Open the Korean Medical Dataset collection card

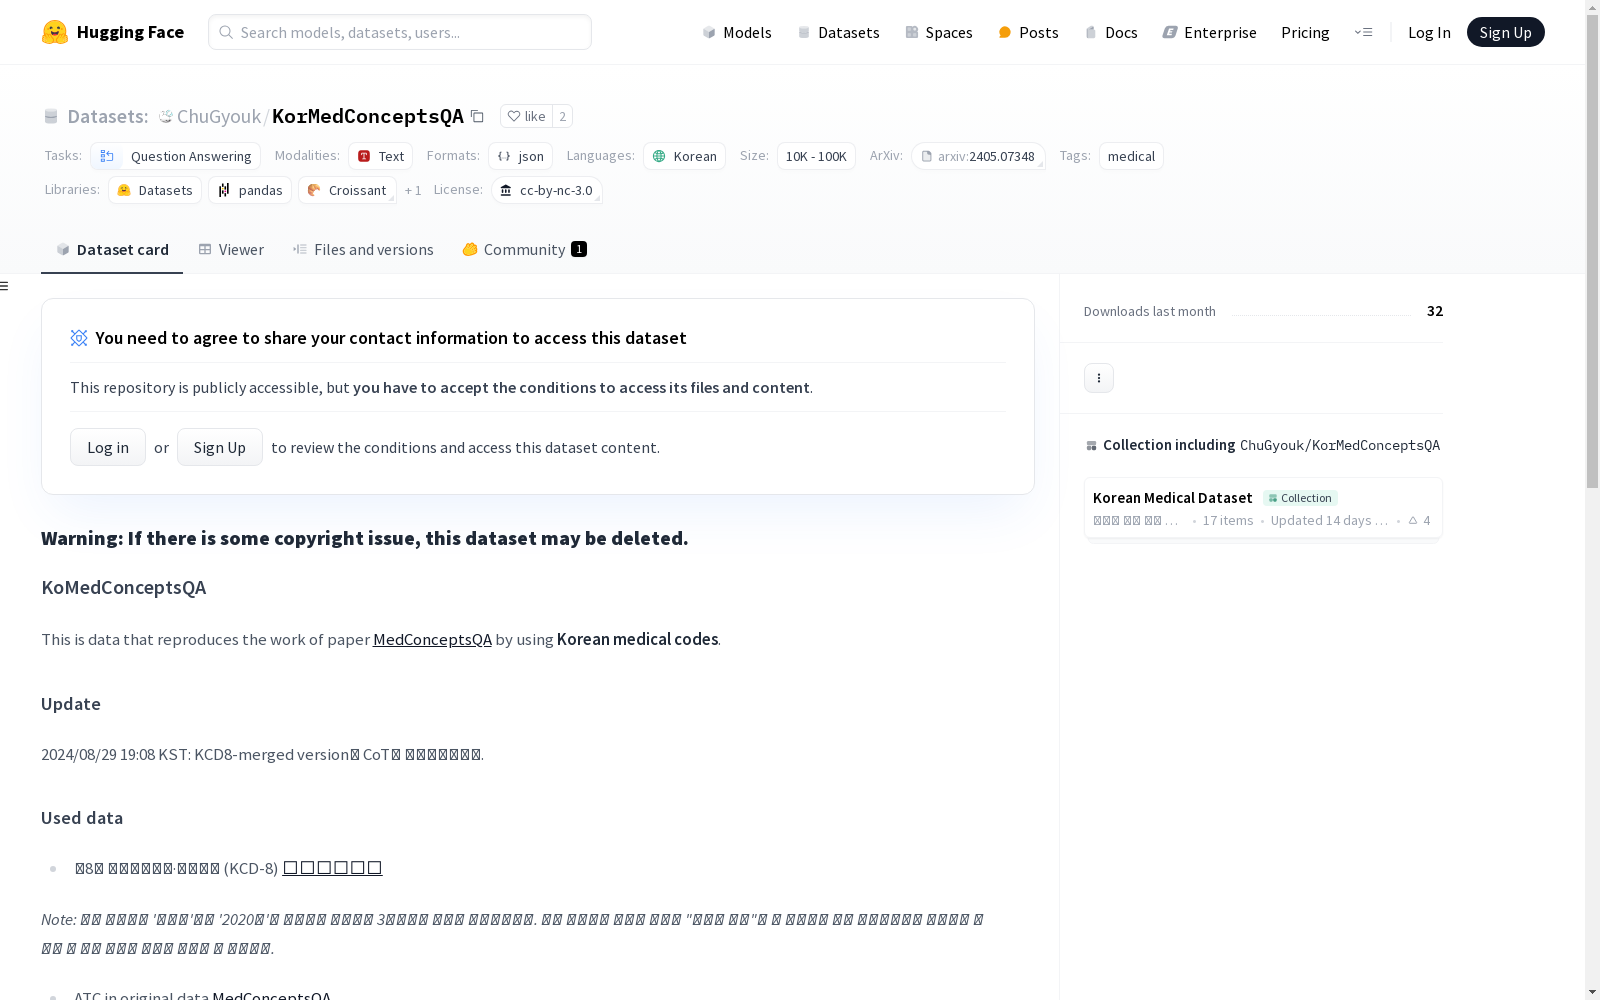(x=1263, y=508)
